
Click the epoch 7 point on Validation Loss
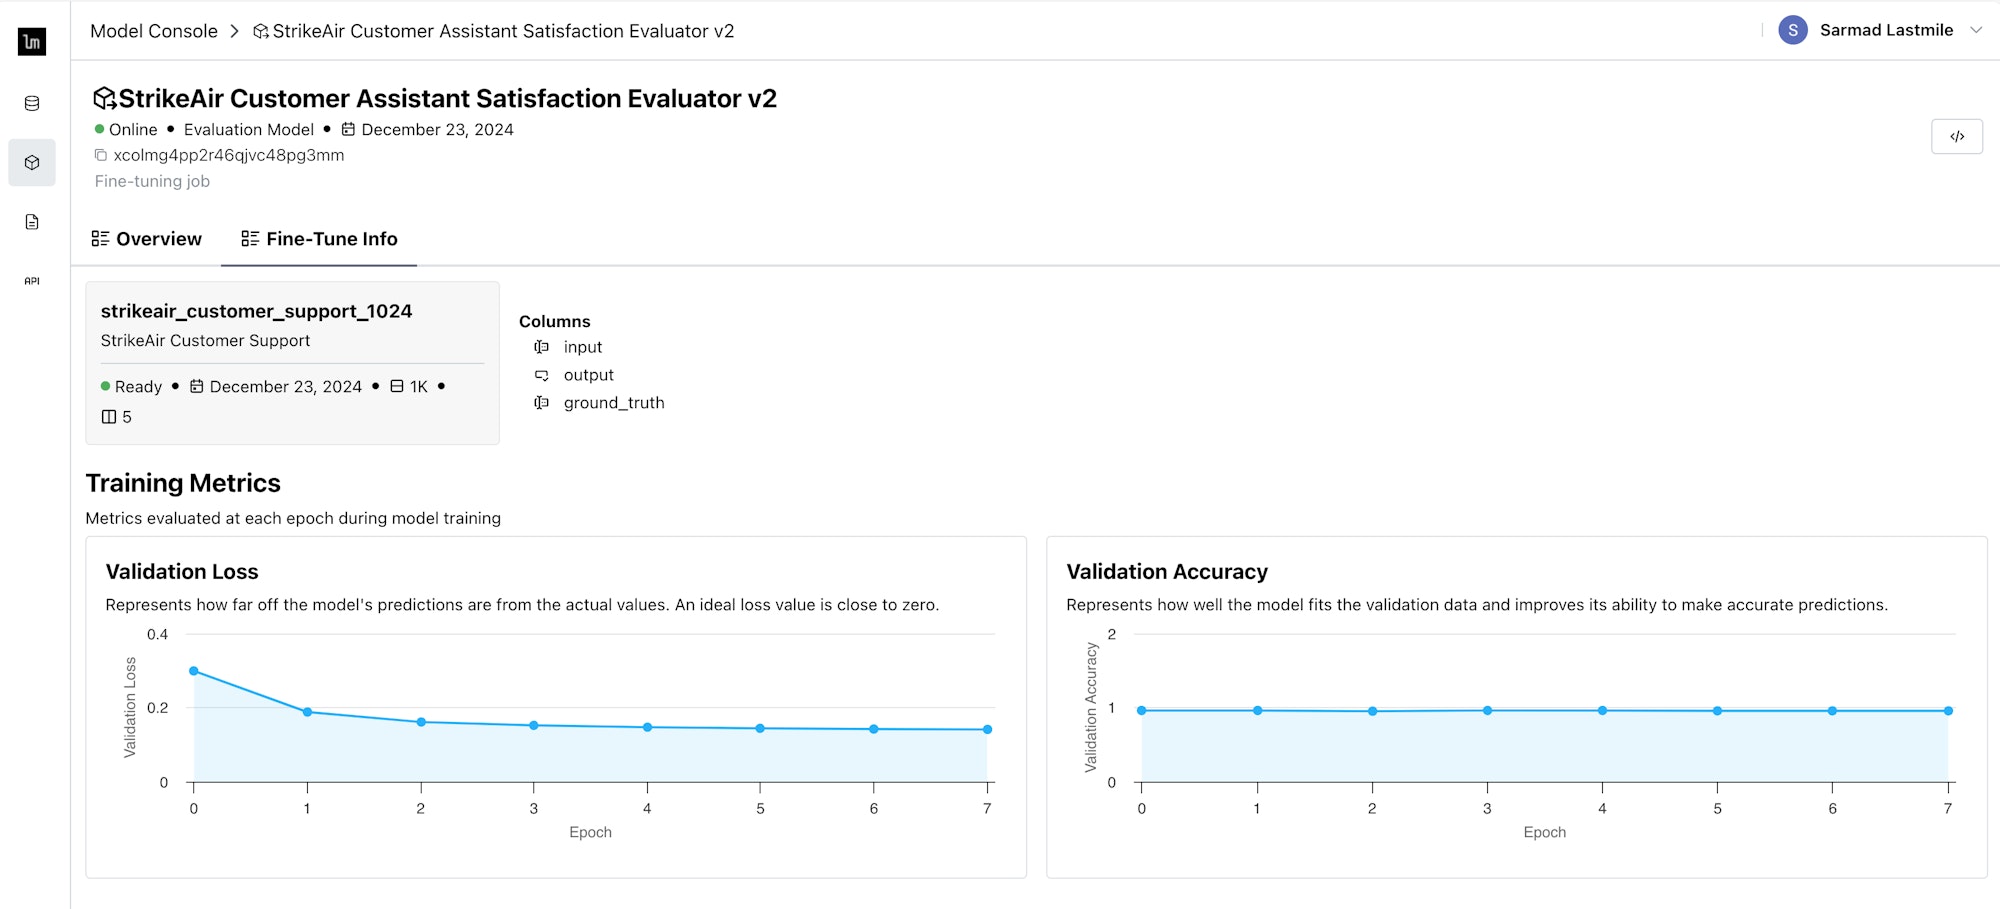987,730
